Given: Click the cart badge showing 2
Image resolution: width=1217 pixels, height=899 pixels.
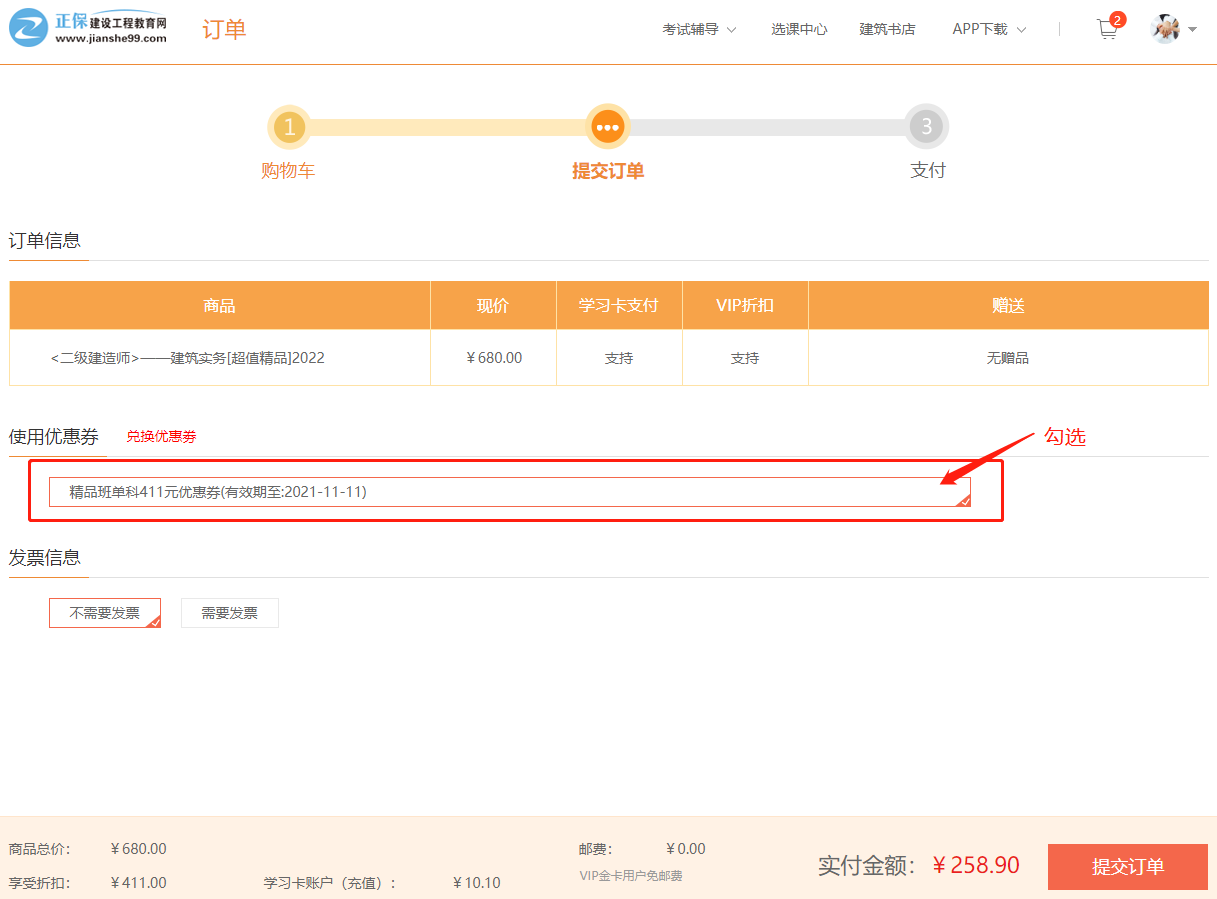Looking at the screenshot, I should 1117,18.
